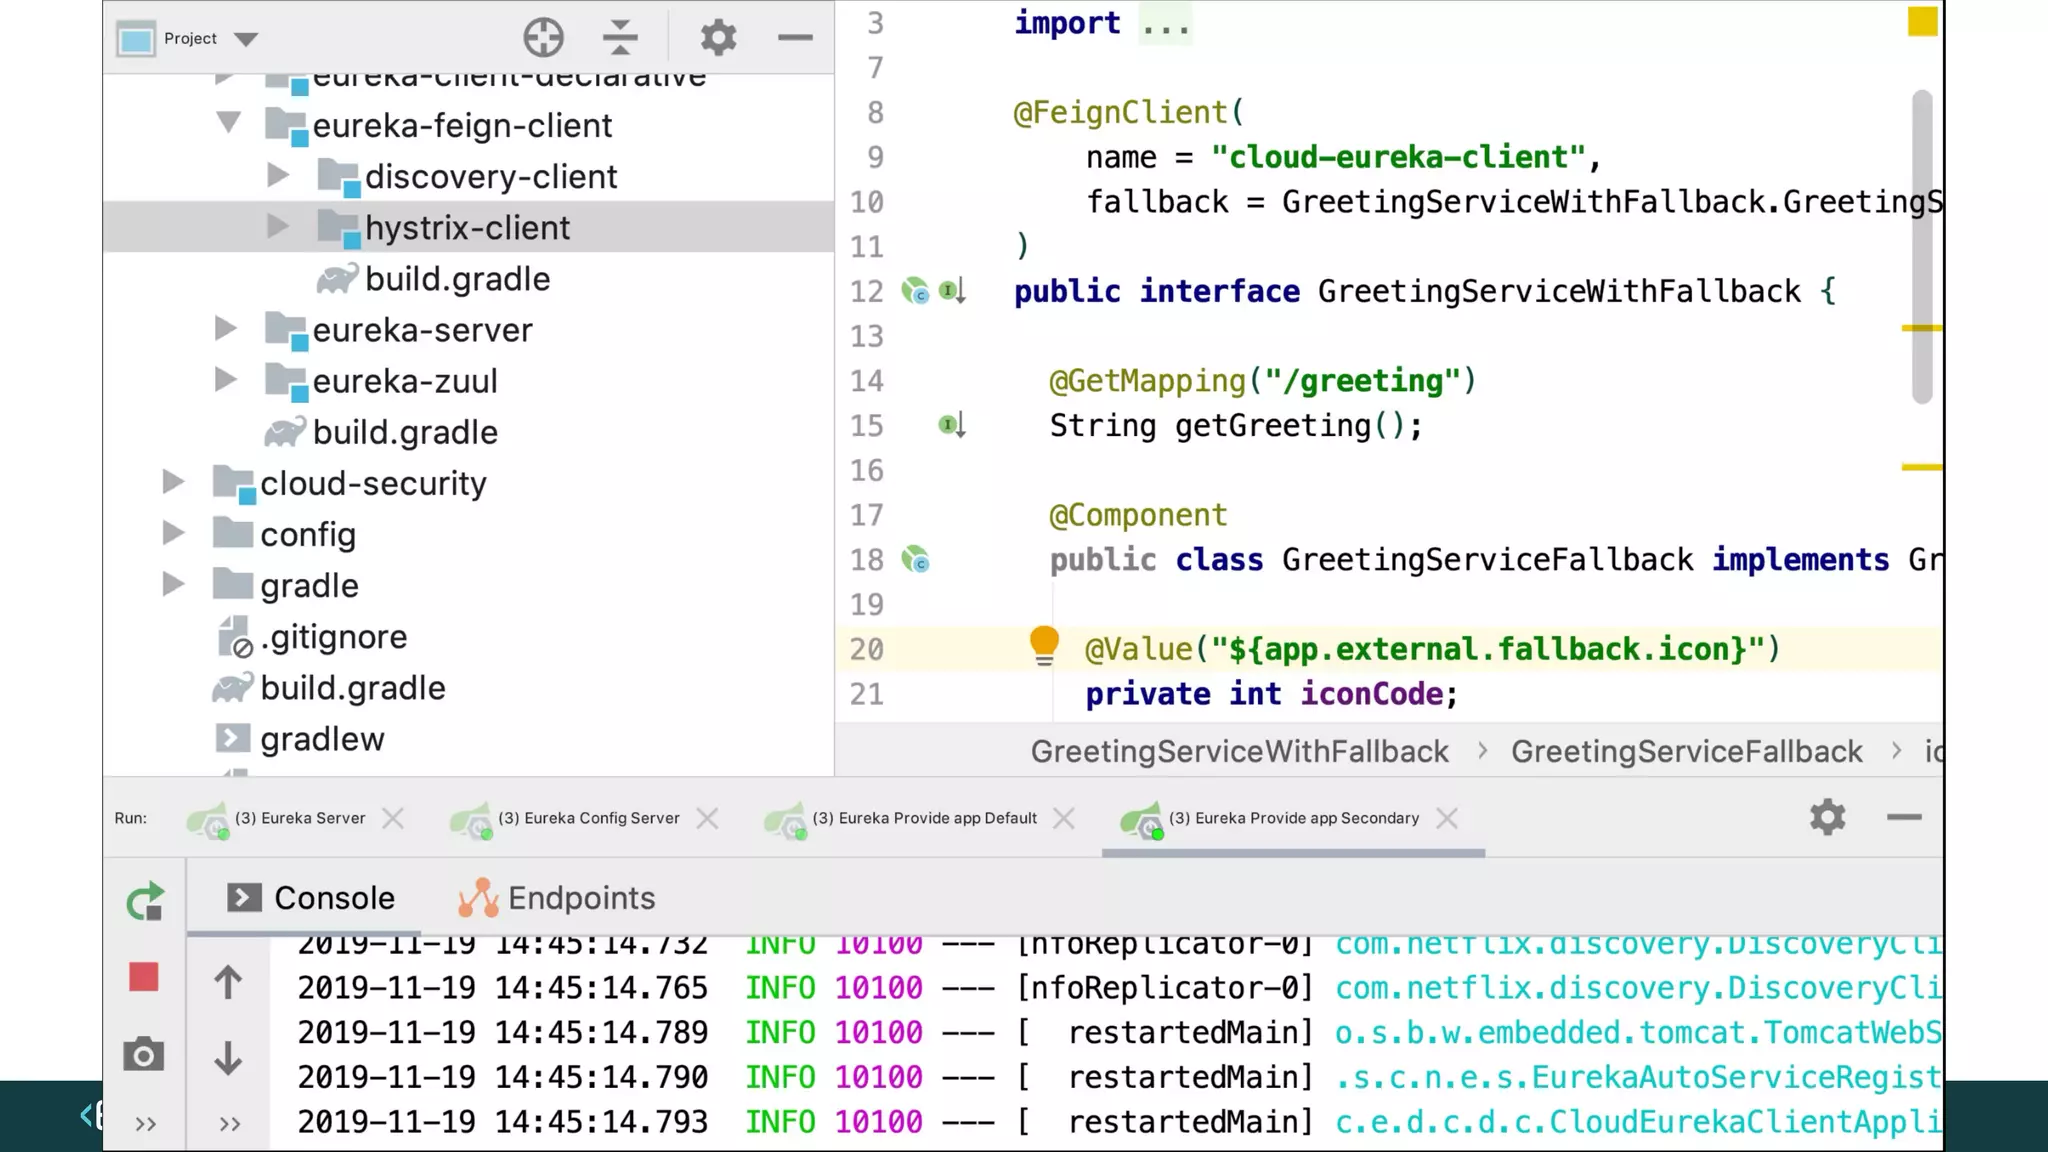
Task: Click GreetingServiceWithFallback in the breadcrumb
Action: [1239, 751]
